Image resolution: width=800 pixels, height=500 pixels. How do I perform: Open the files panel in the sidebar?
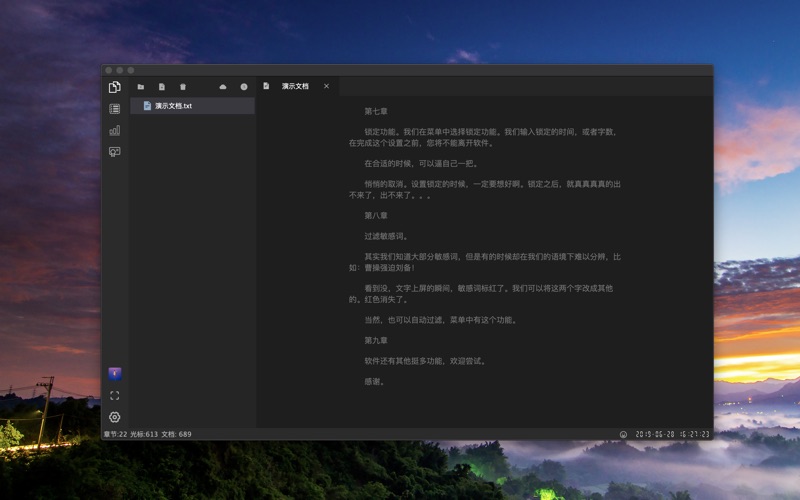(115, 87)
